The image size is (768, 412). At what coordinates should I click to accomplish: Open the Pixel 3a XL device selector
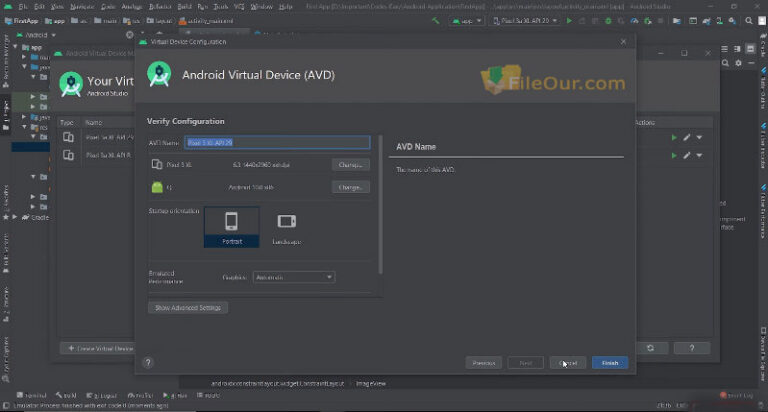click(525, 21)
